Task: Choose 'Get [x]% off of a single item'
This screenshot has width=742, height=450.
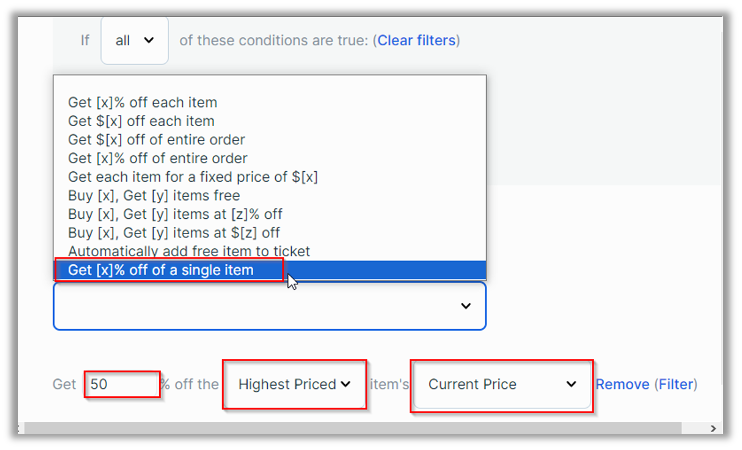Action: 161,270
